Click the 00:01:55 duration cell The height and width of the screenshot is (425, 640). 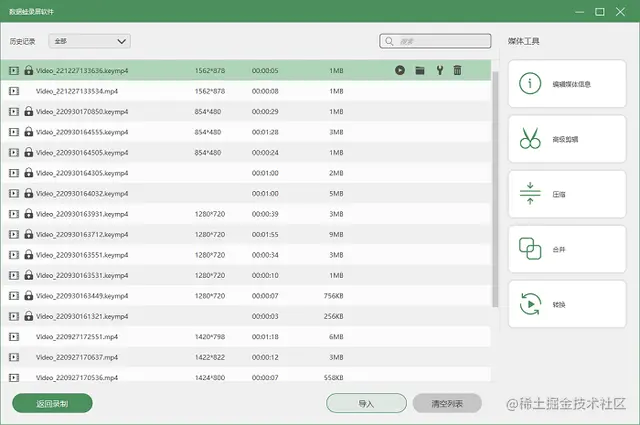coord(265,234)
